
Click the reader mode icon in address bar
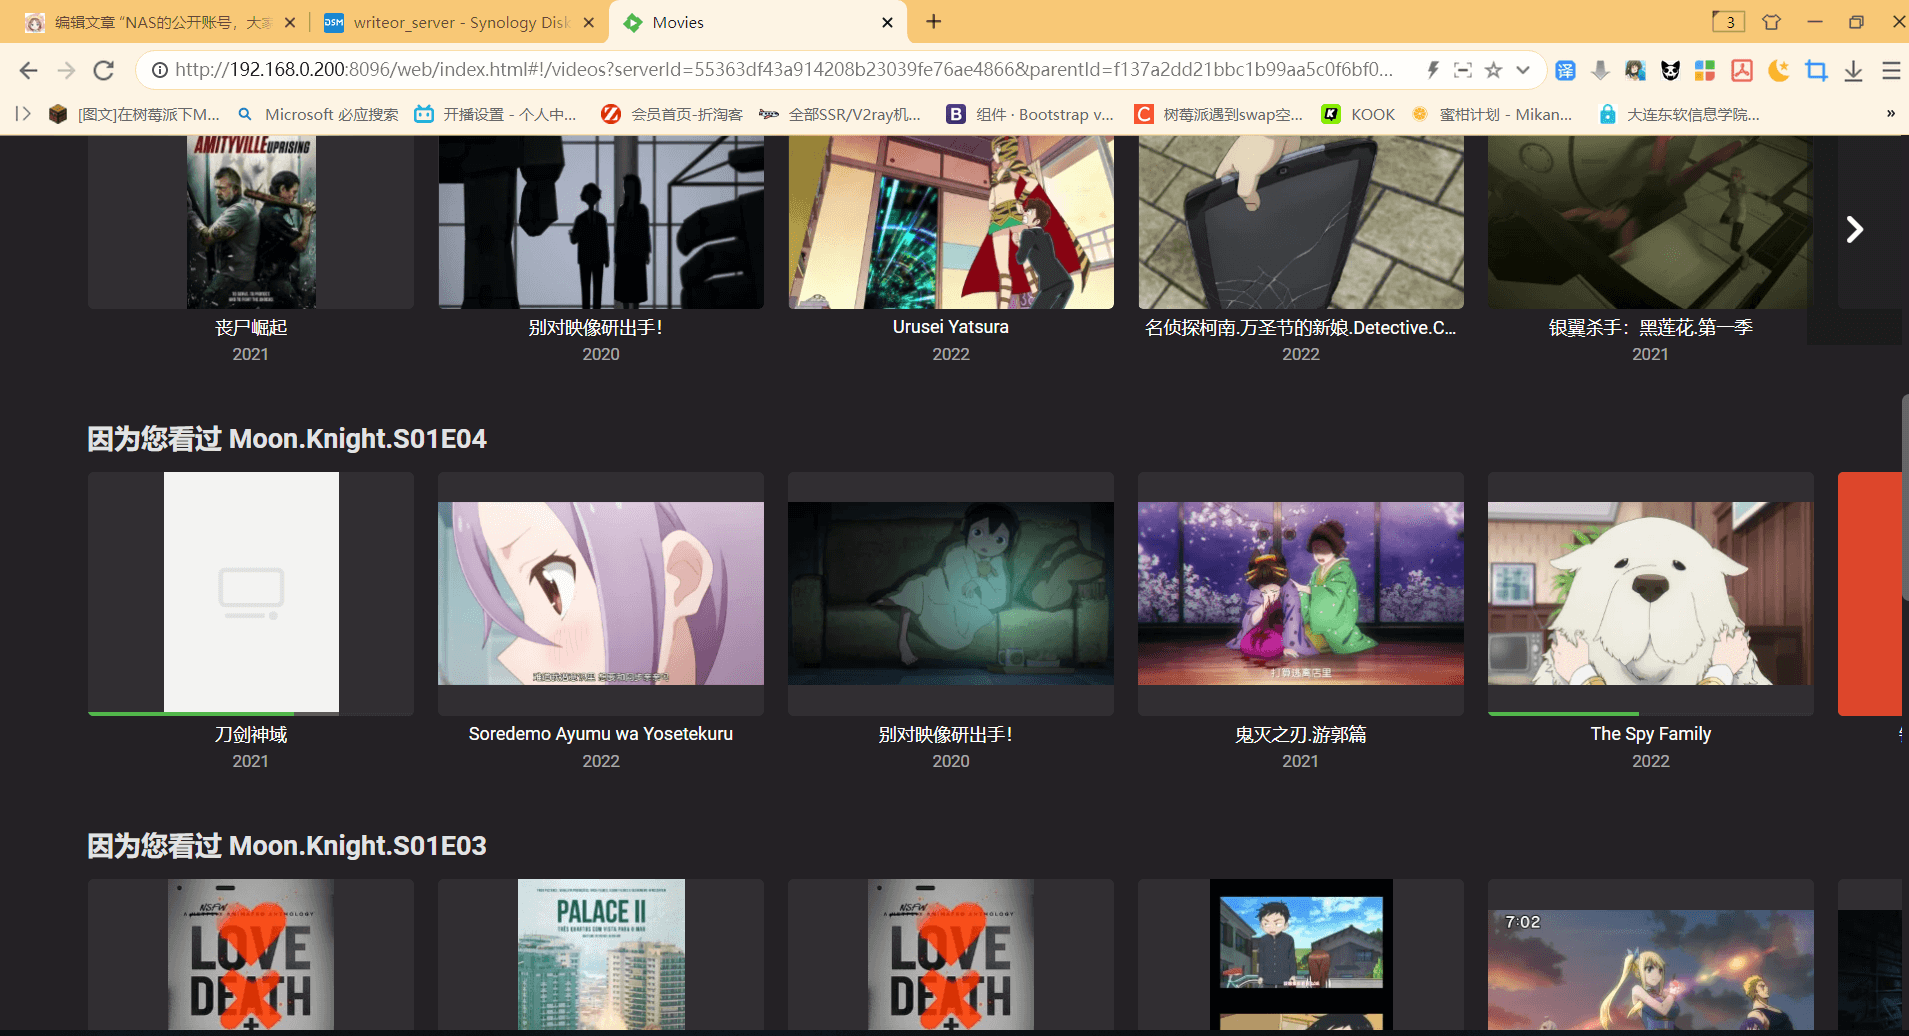pos(1463,70)
